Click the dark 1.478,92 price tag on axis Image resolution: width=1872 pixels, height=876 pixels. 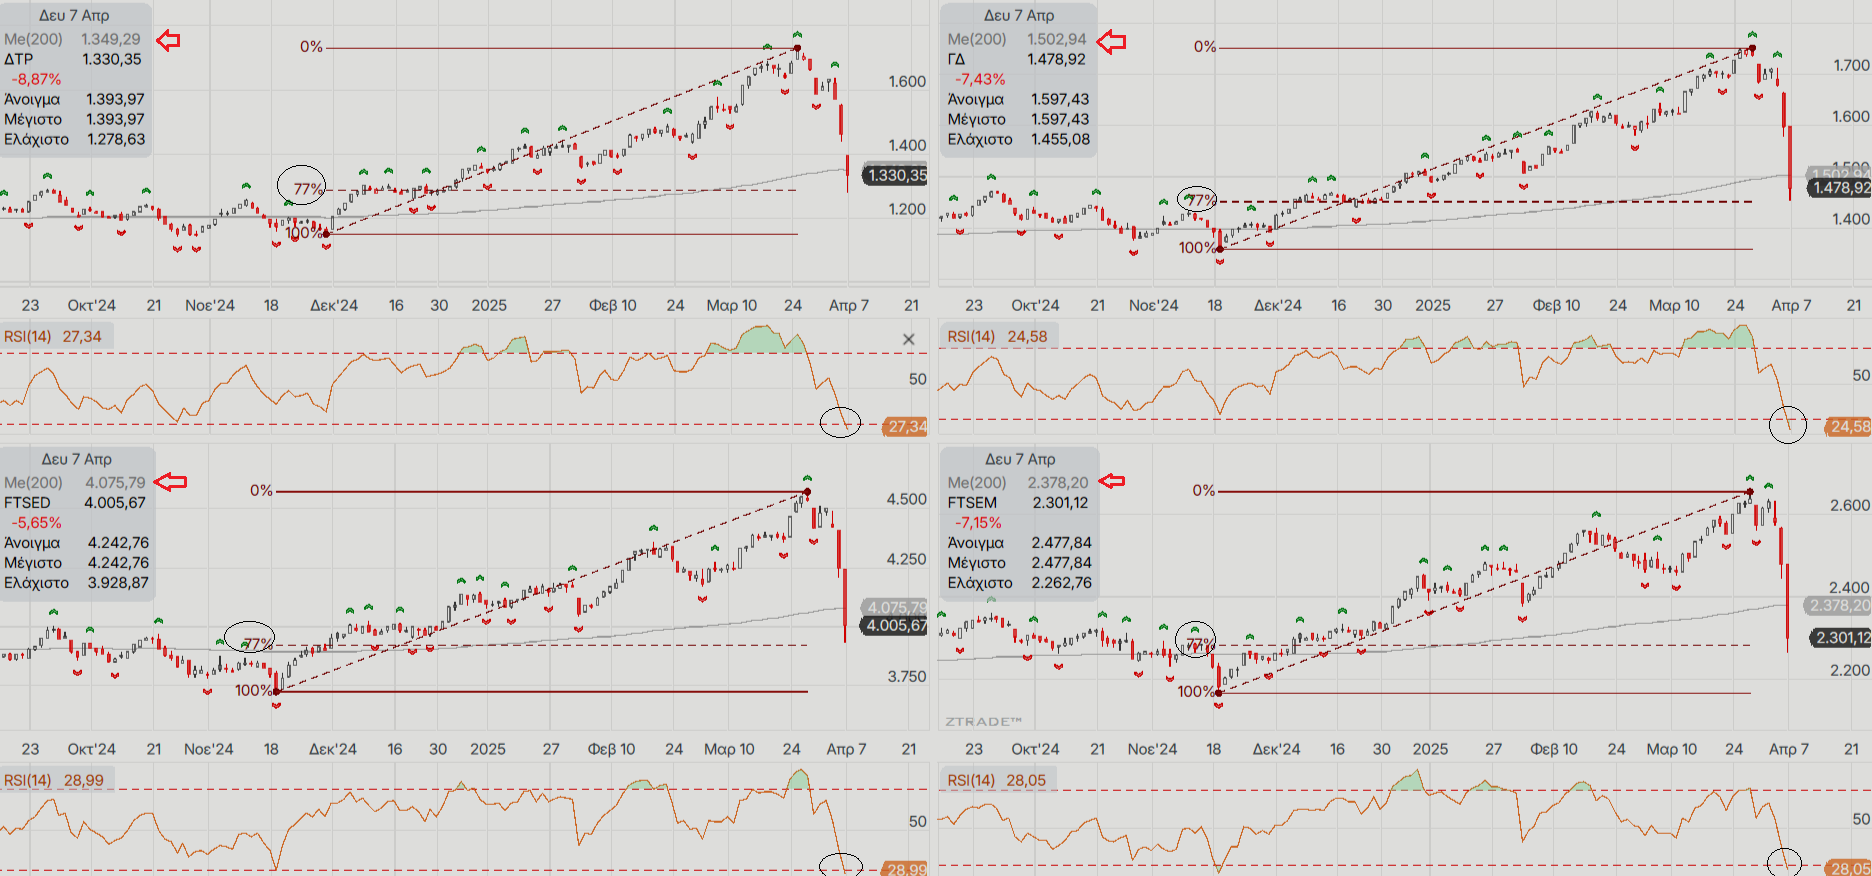[x=1840, y=187]
